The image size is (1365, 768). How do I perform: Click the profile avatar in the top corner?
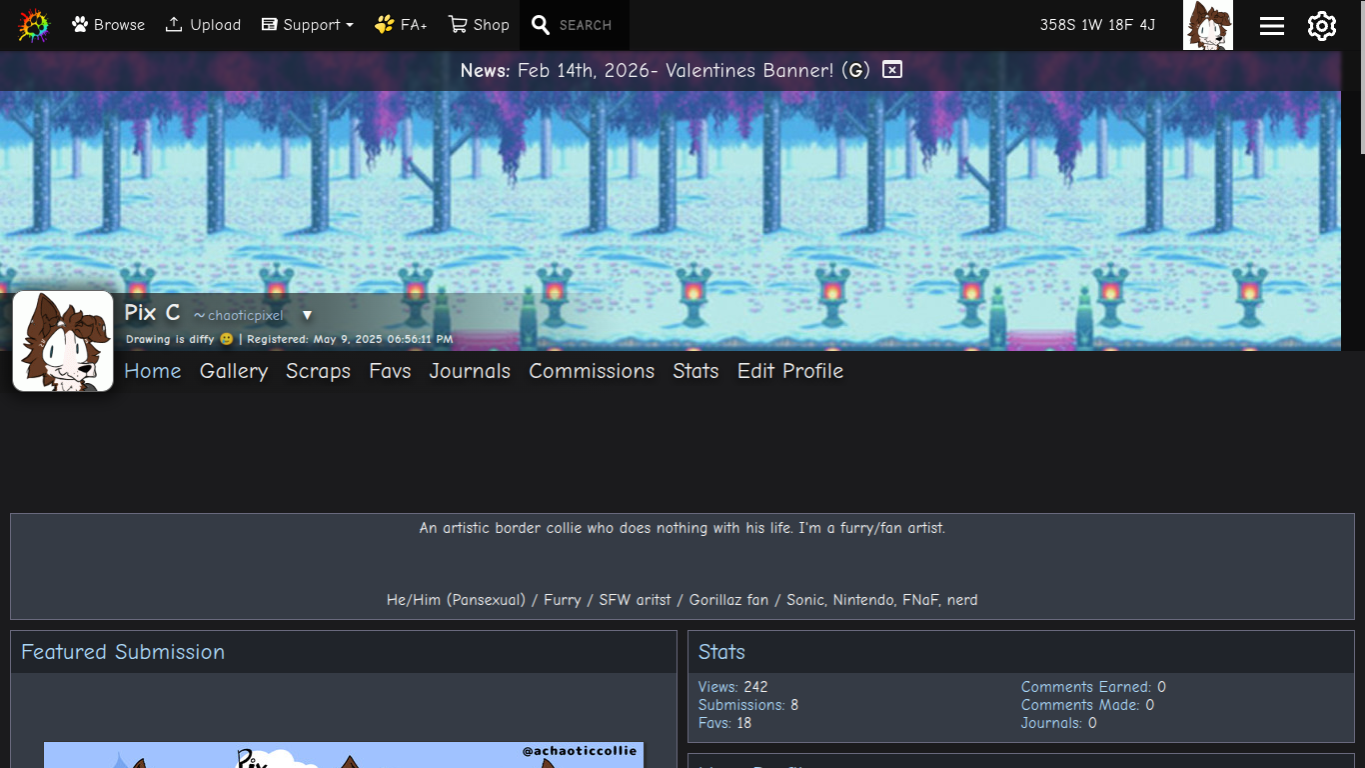[x=1207, y=25]
